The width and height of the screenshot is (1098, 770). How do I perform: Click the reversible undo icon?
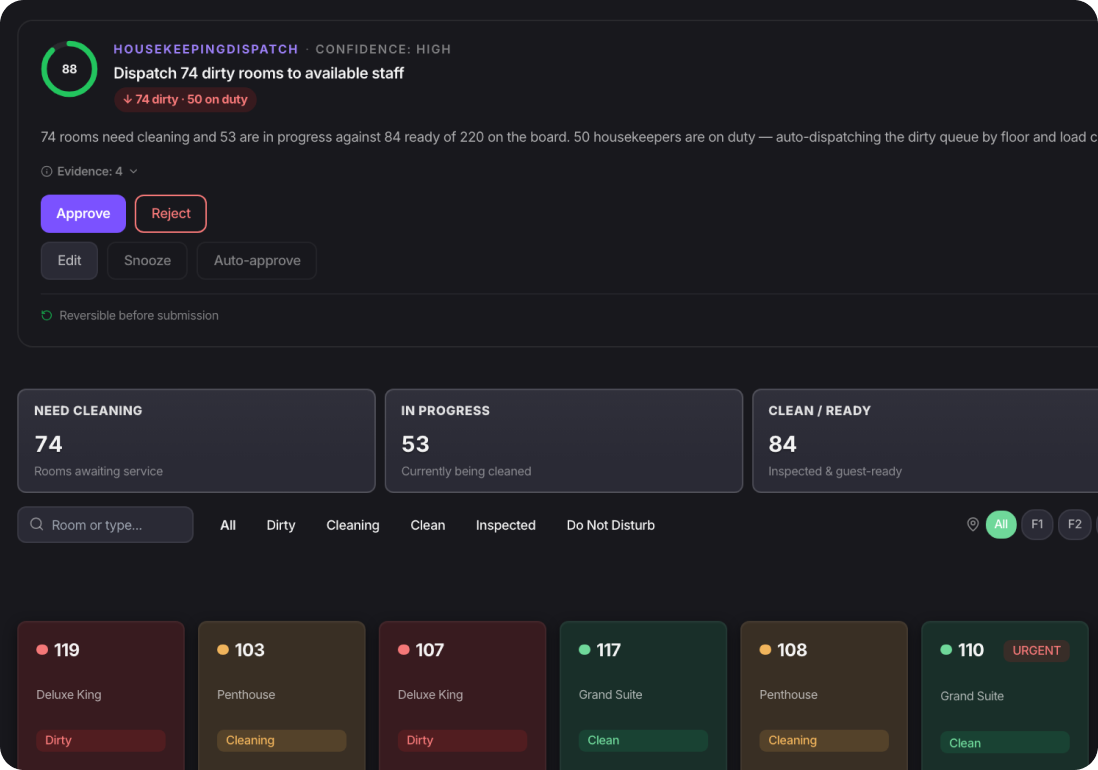(x=47, y=316)
